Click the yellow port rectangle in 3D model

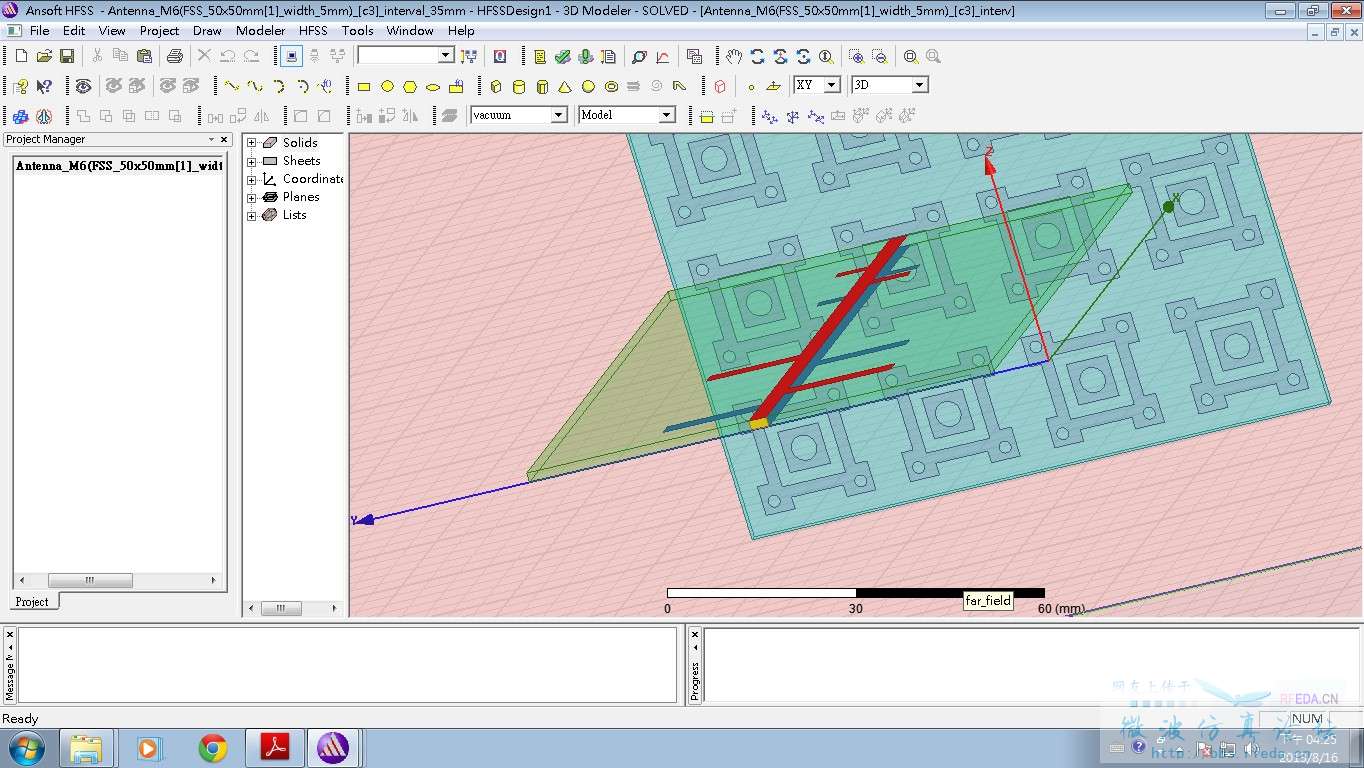(x=759, y=423)
